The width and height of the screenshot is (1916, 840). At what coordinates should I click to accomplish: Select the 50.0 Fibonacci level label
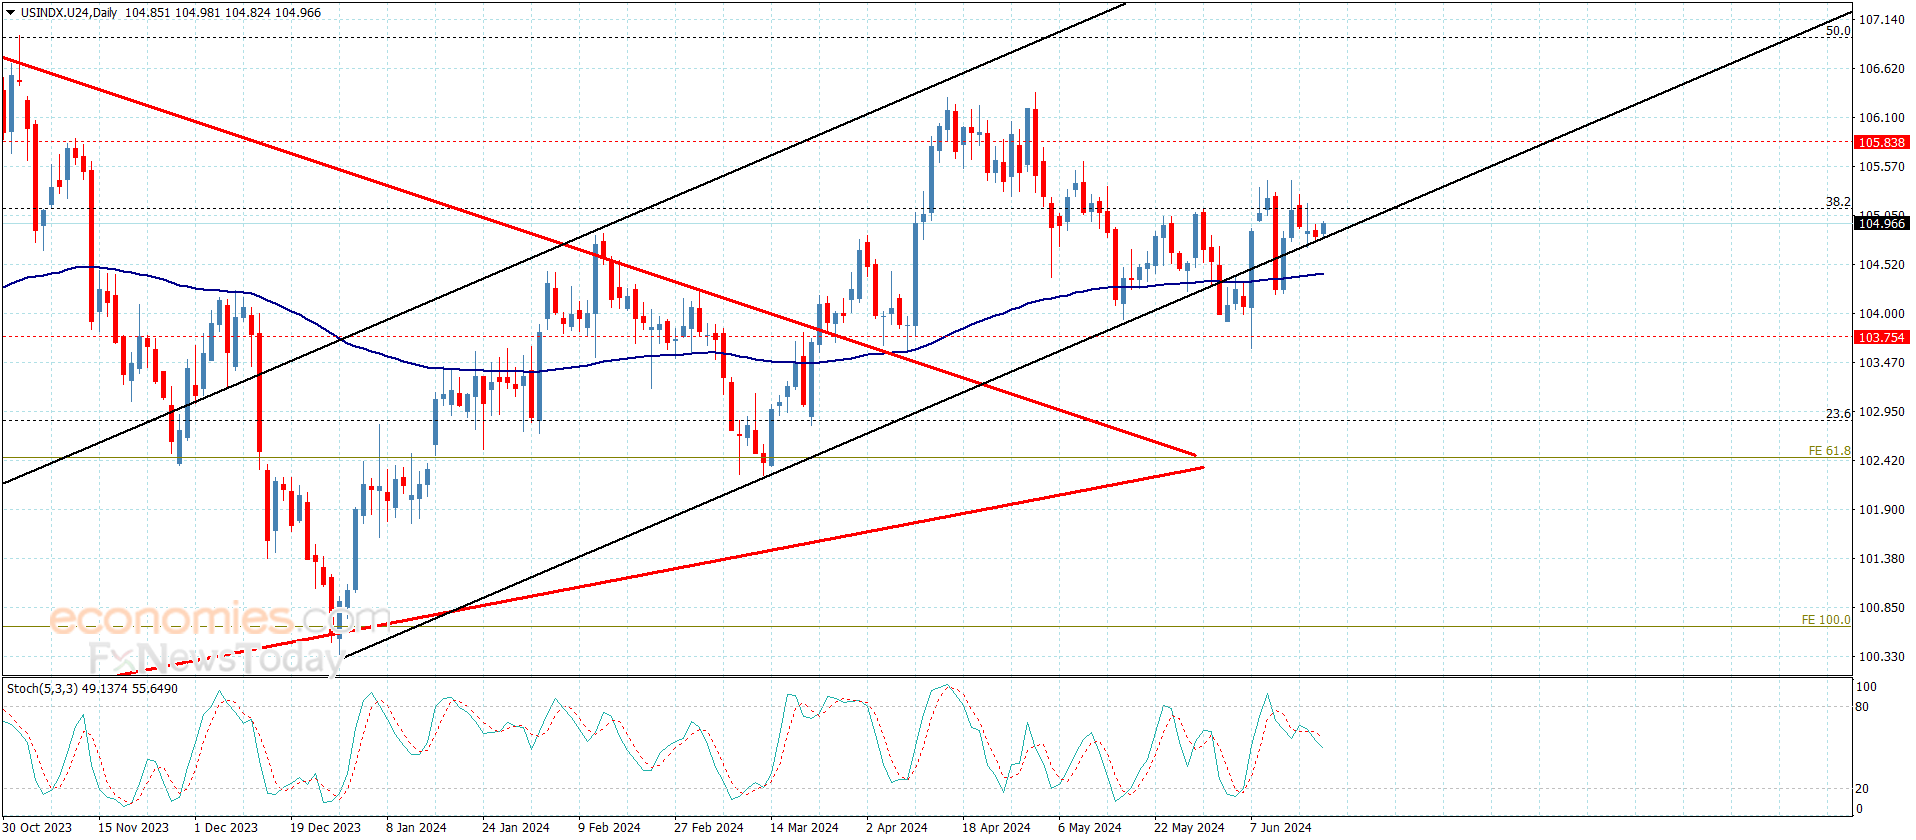click(1838, 31)
